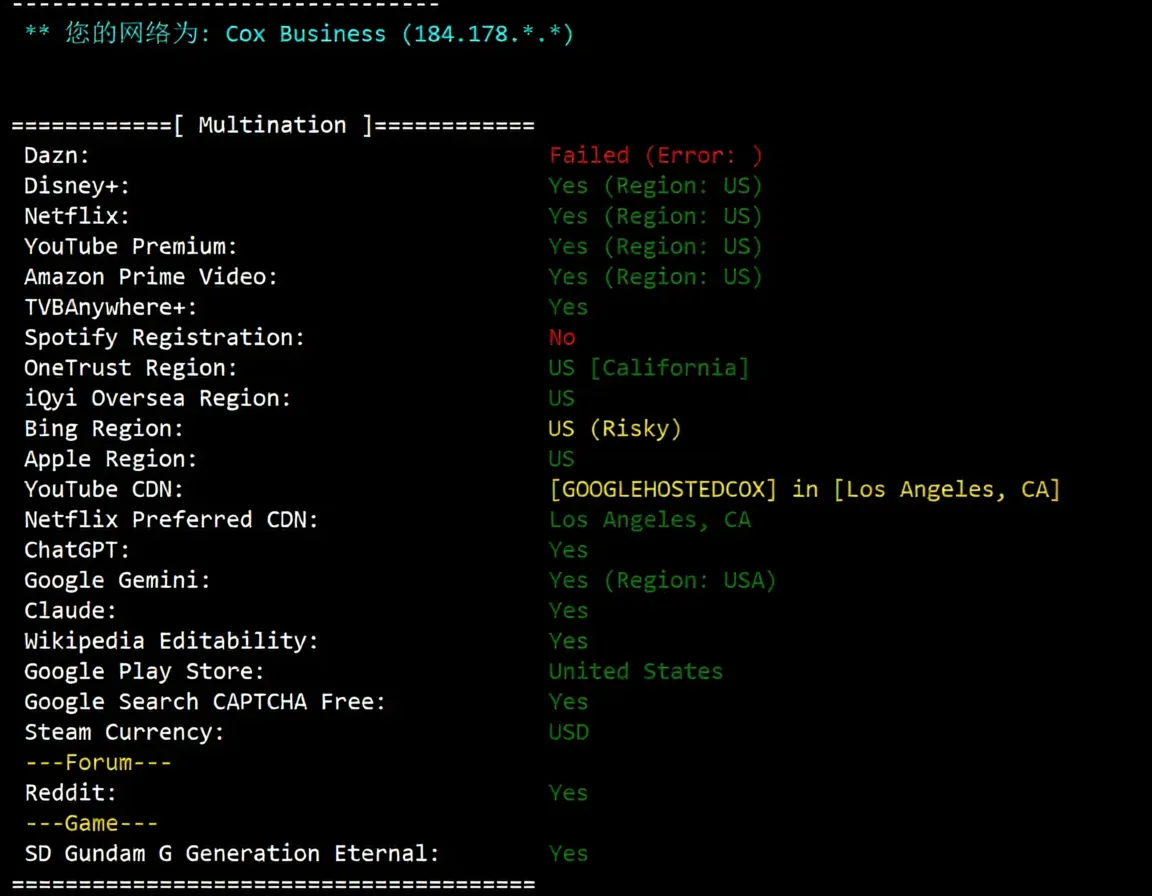Select the Apple Region US value
1152x896 pixels.
[562, 459]
